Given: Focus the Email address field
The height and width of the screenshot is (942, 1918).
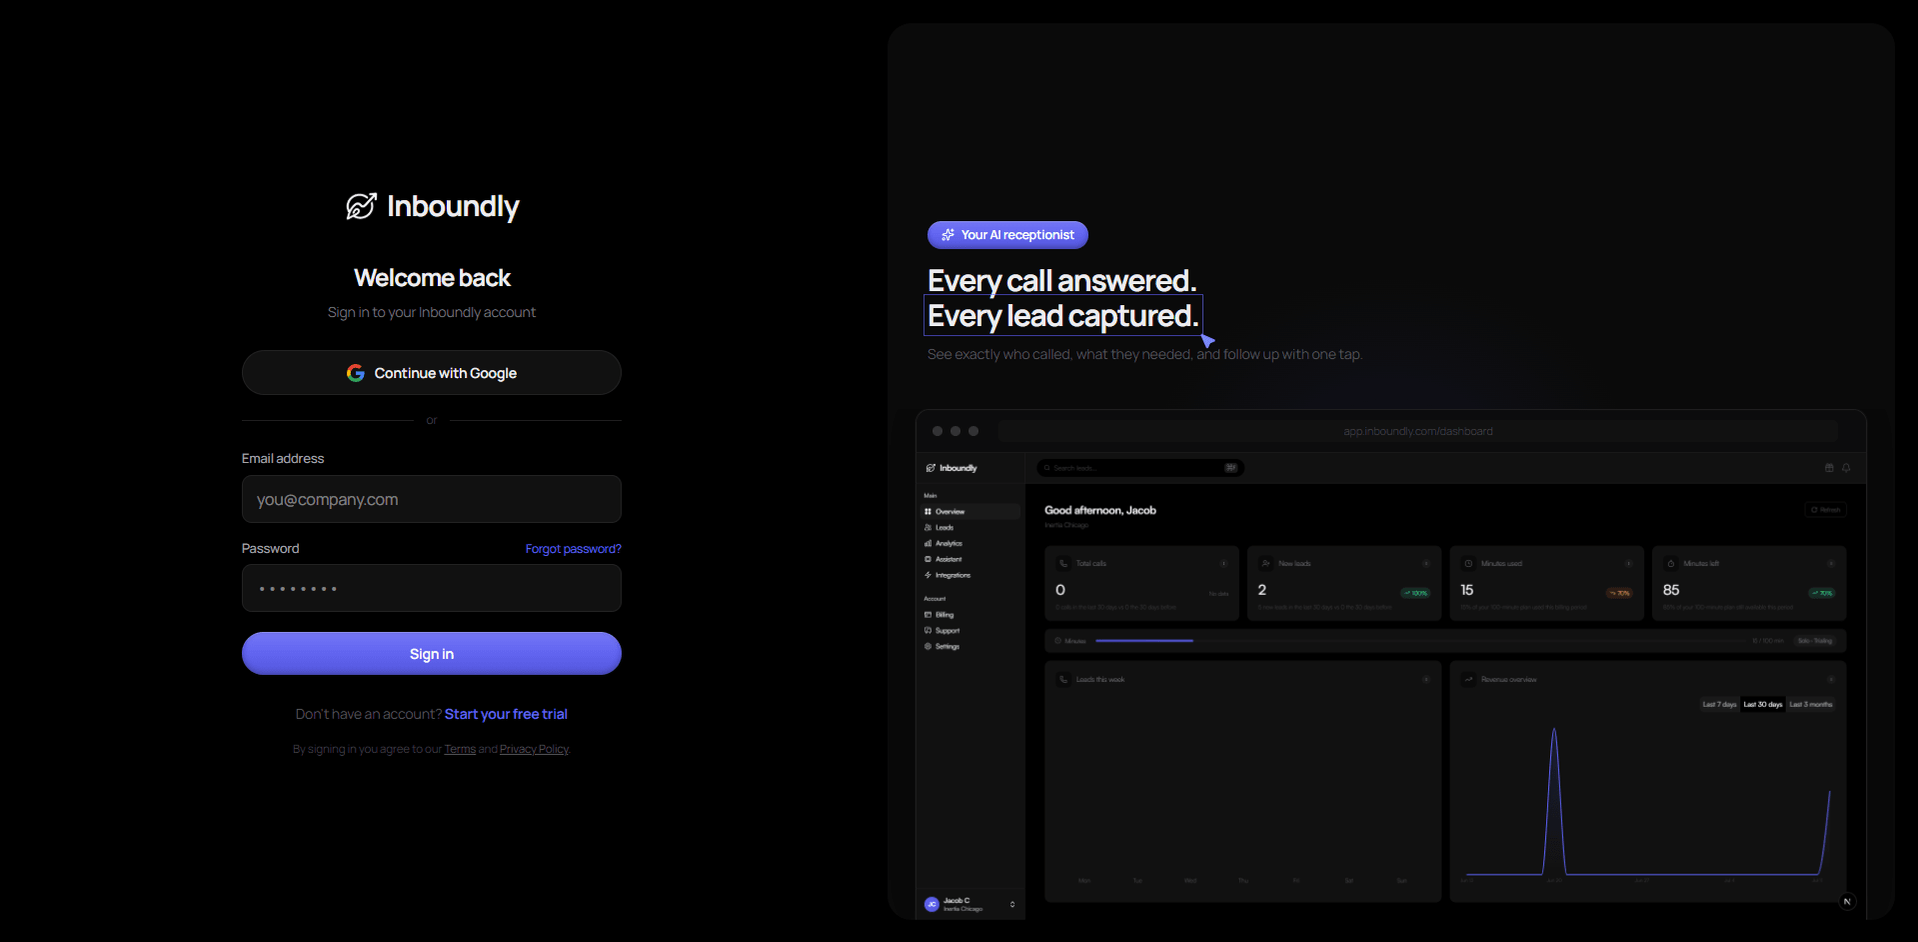Looking at the screenshot, I should click(432, 499).
